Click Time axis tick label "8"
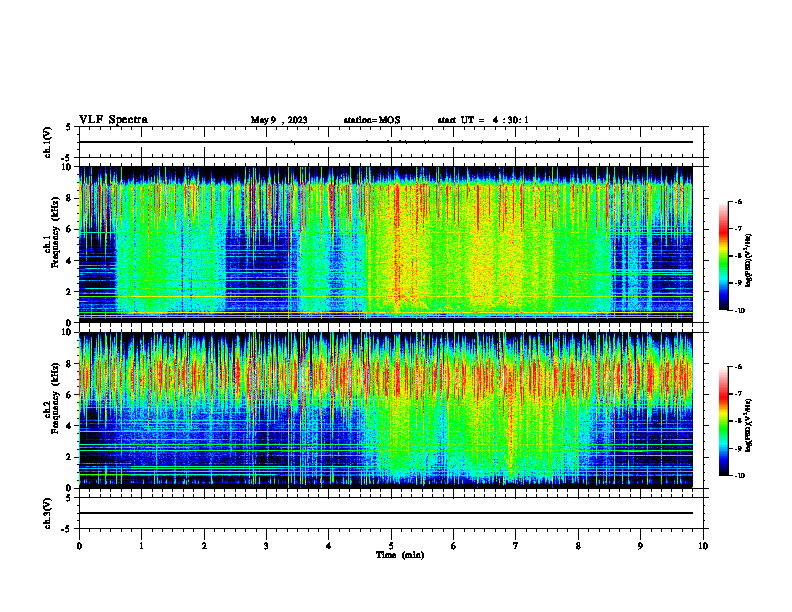 578,546
